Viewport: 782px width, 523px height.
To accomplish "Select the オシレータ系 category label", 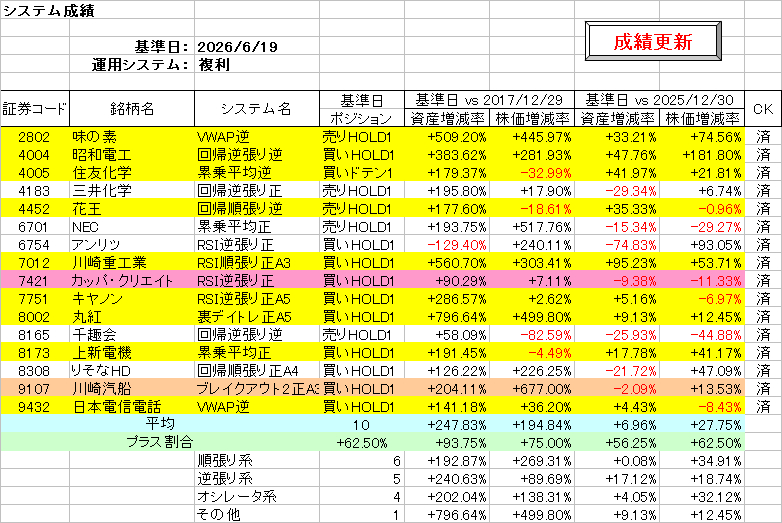I will pyautogui.click(x=257, y=496).
